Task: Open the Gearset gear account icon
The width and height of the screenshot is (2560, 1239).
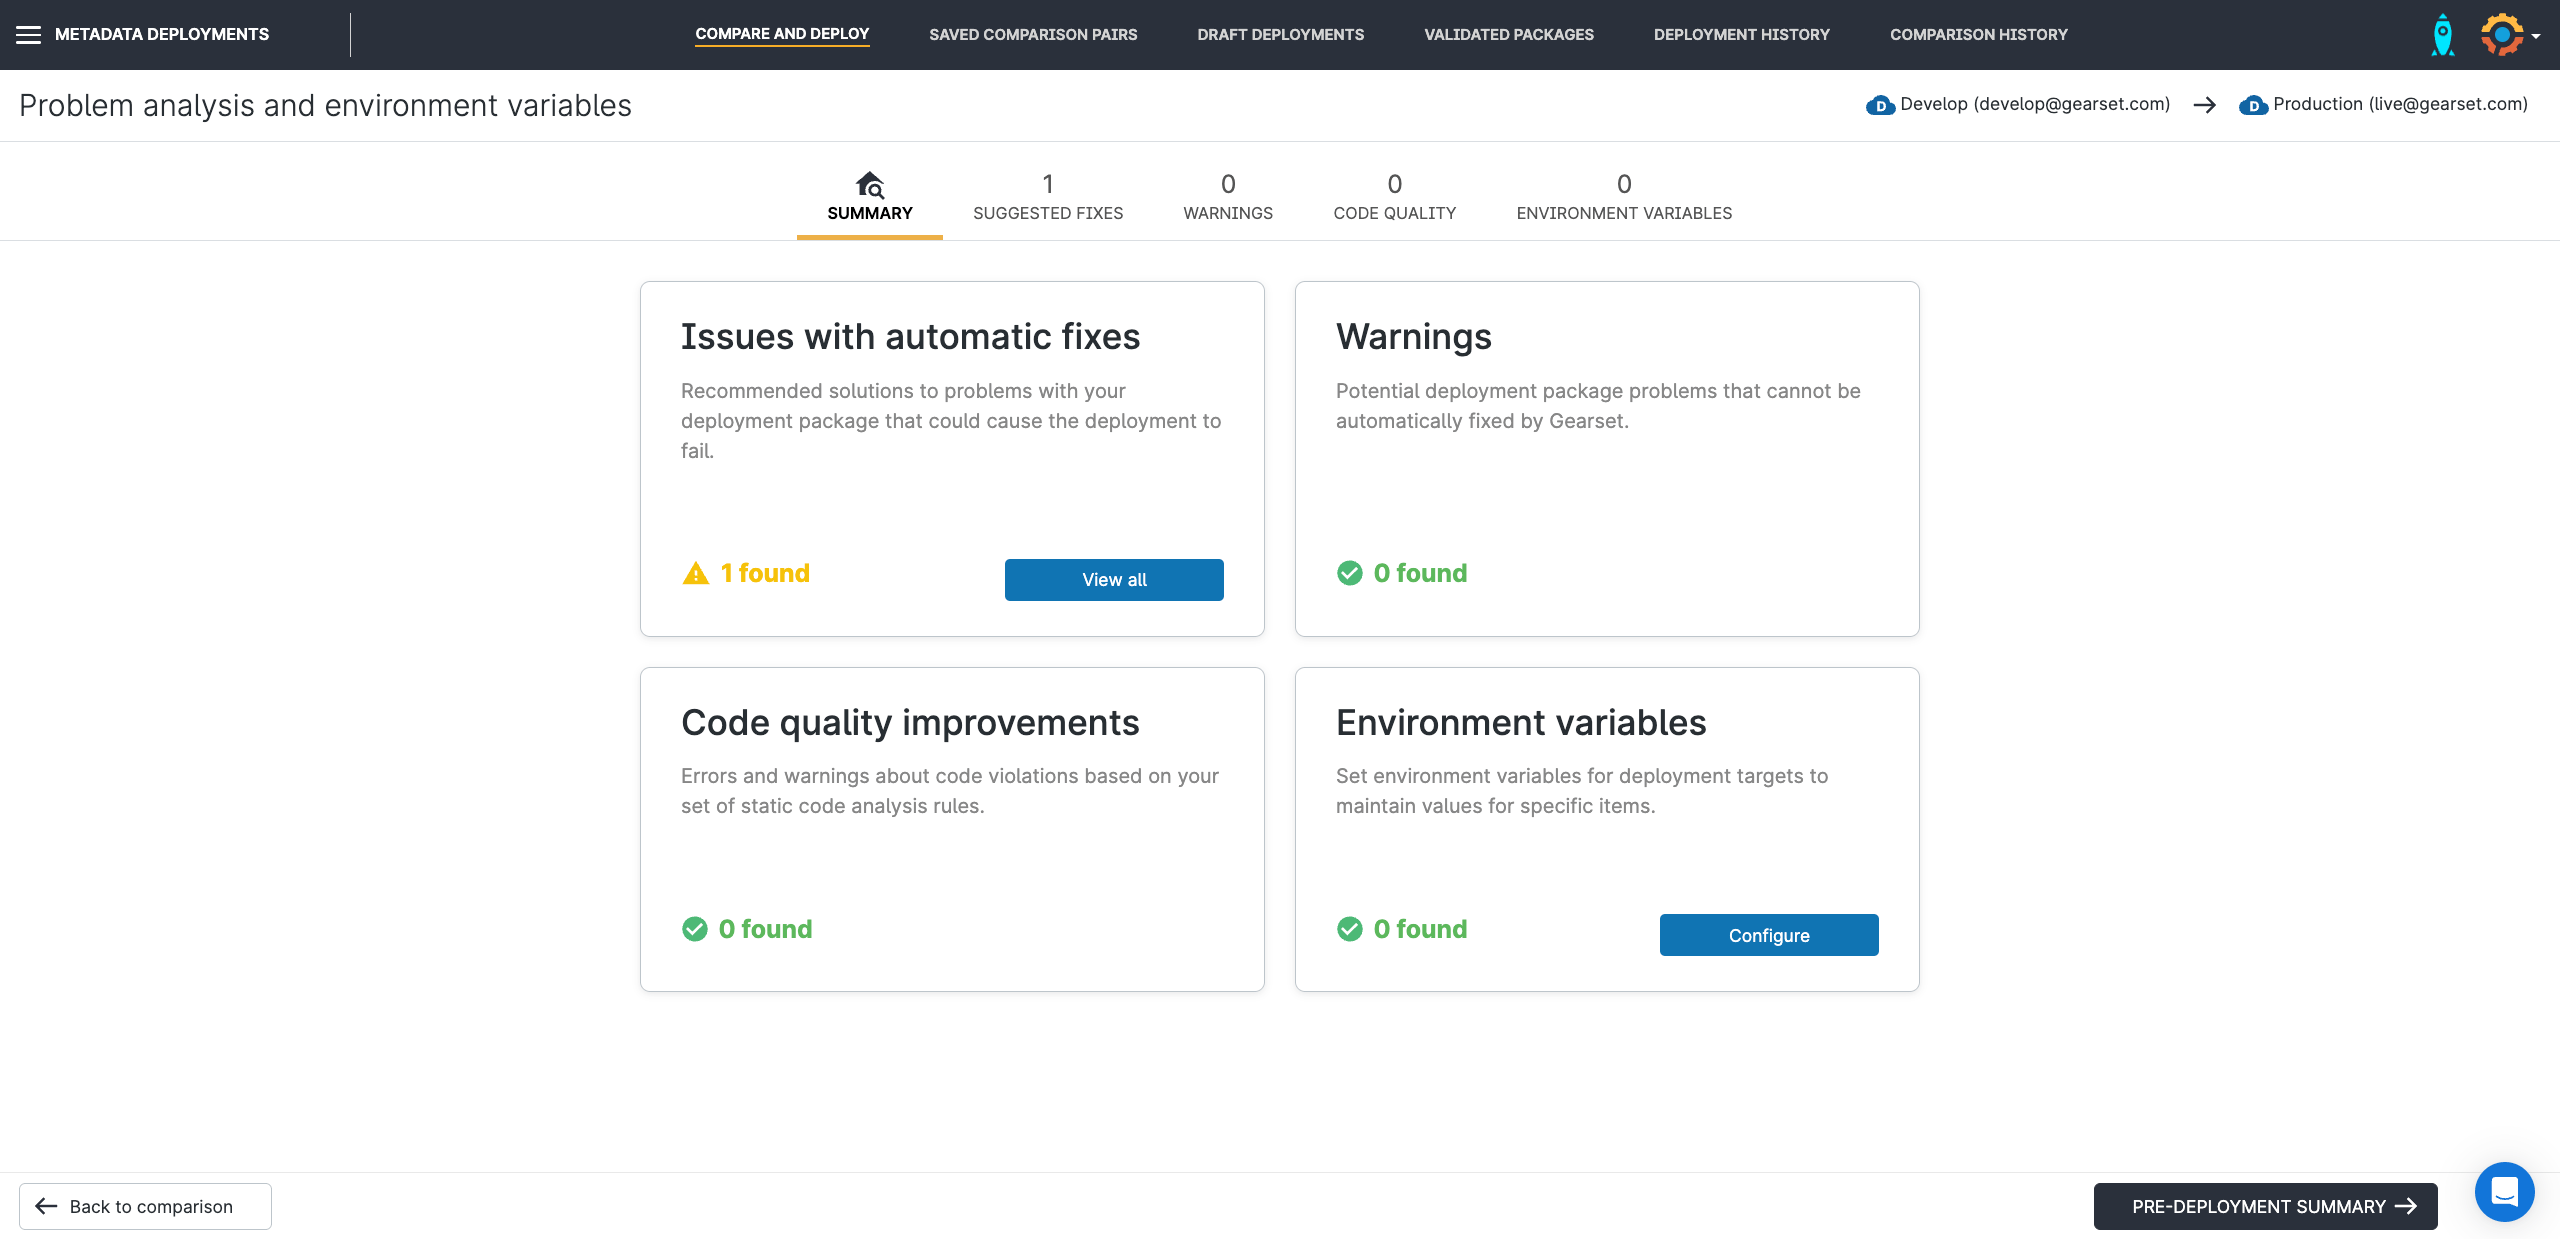Action: [x=2502, y=35]
